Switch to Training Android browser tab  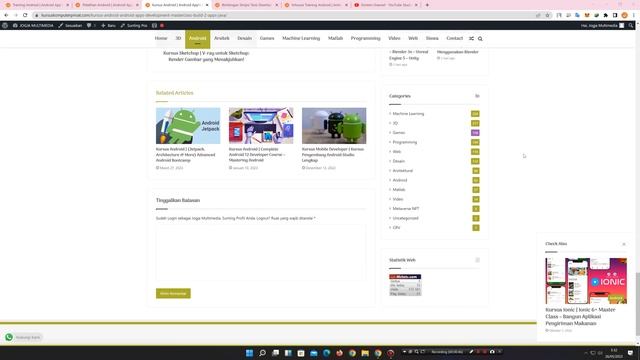(x=37, y=5)
